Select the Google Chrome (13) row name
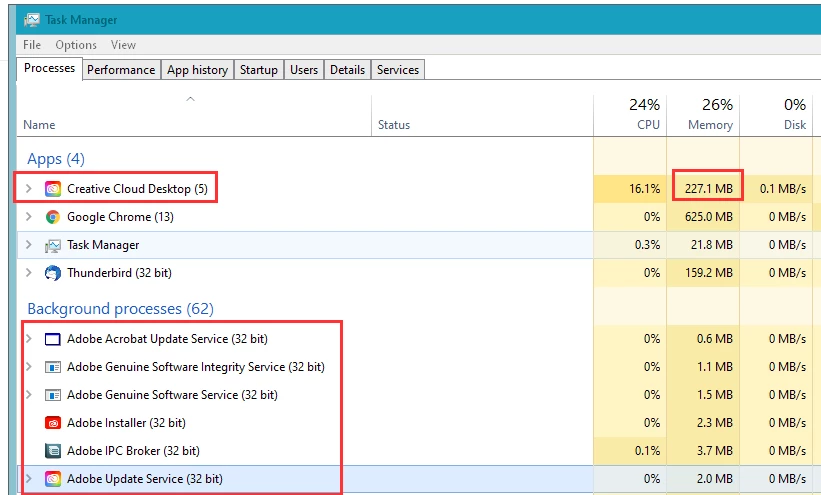 [120, 217]
